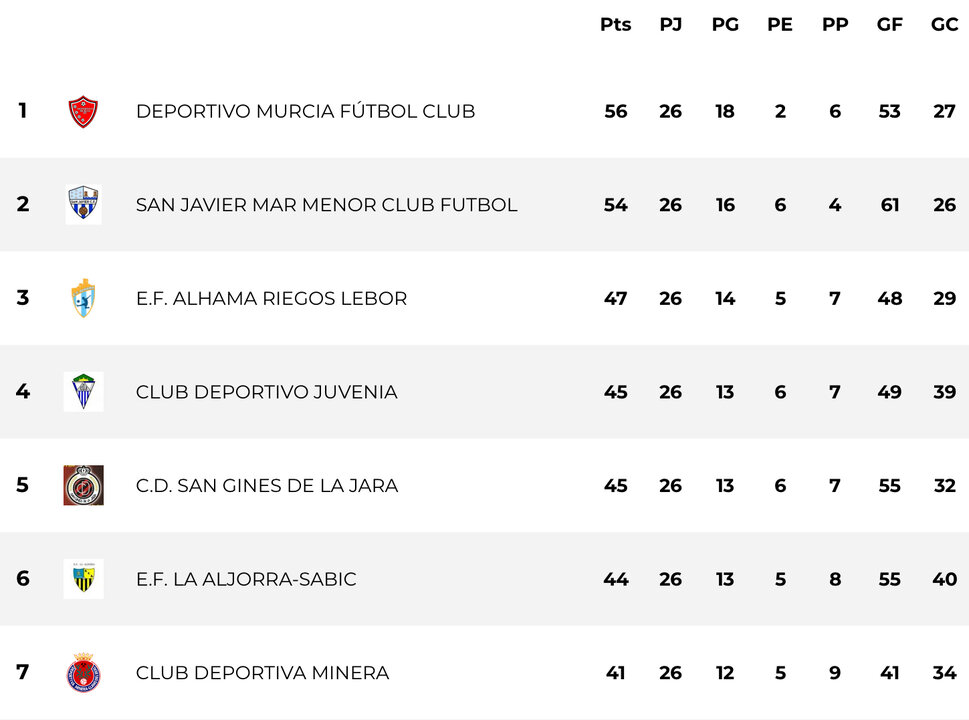Click the E.F. La Aljorra-Sabic crest
The height and width of the screenshot is (720, 969).
pos(83,579)
